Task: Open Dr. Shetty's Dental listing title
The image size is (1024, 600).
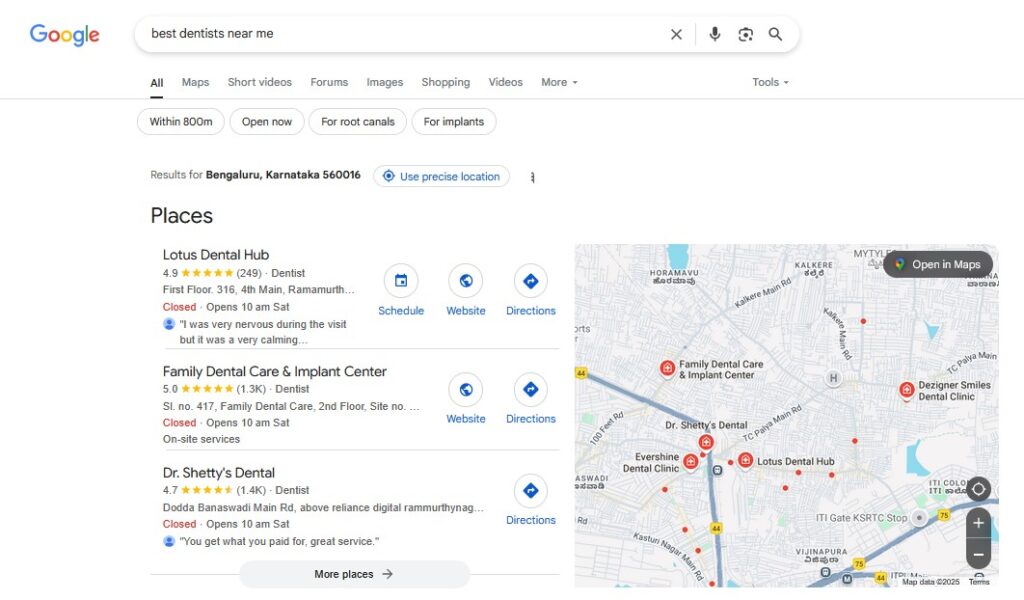Action: click(x=219, y=473)
